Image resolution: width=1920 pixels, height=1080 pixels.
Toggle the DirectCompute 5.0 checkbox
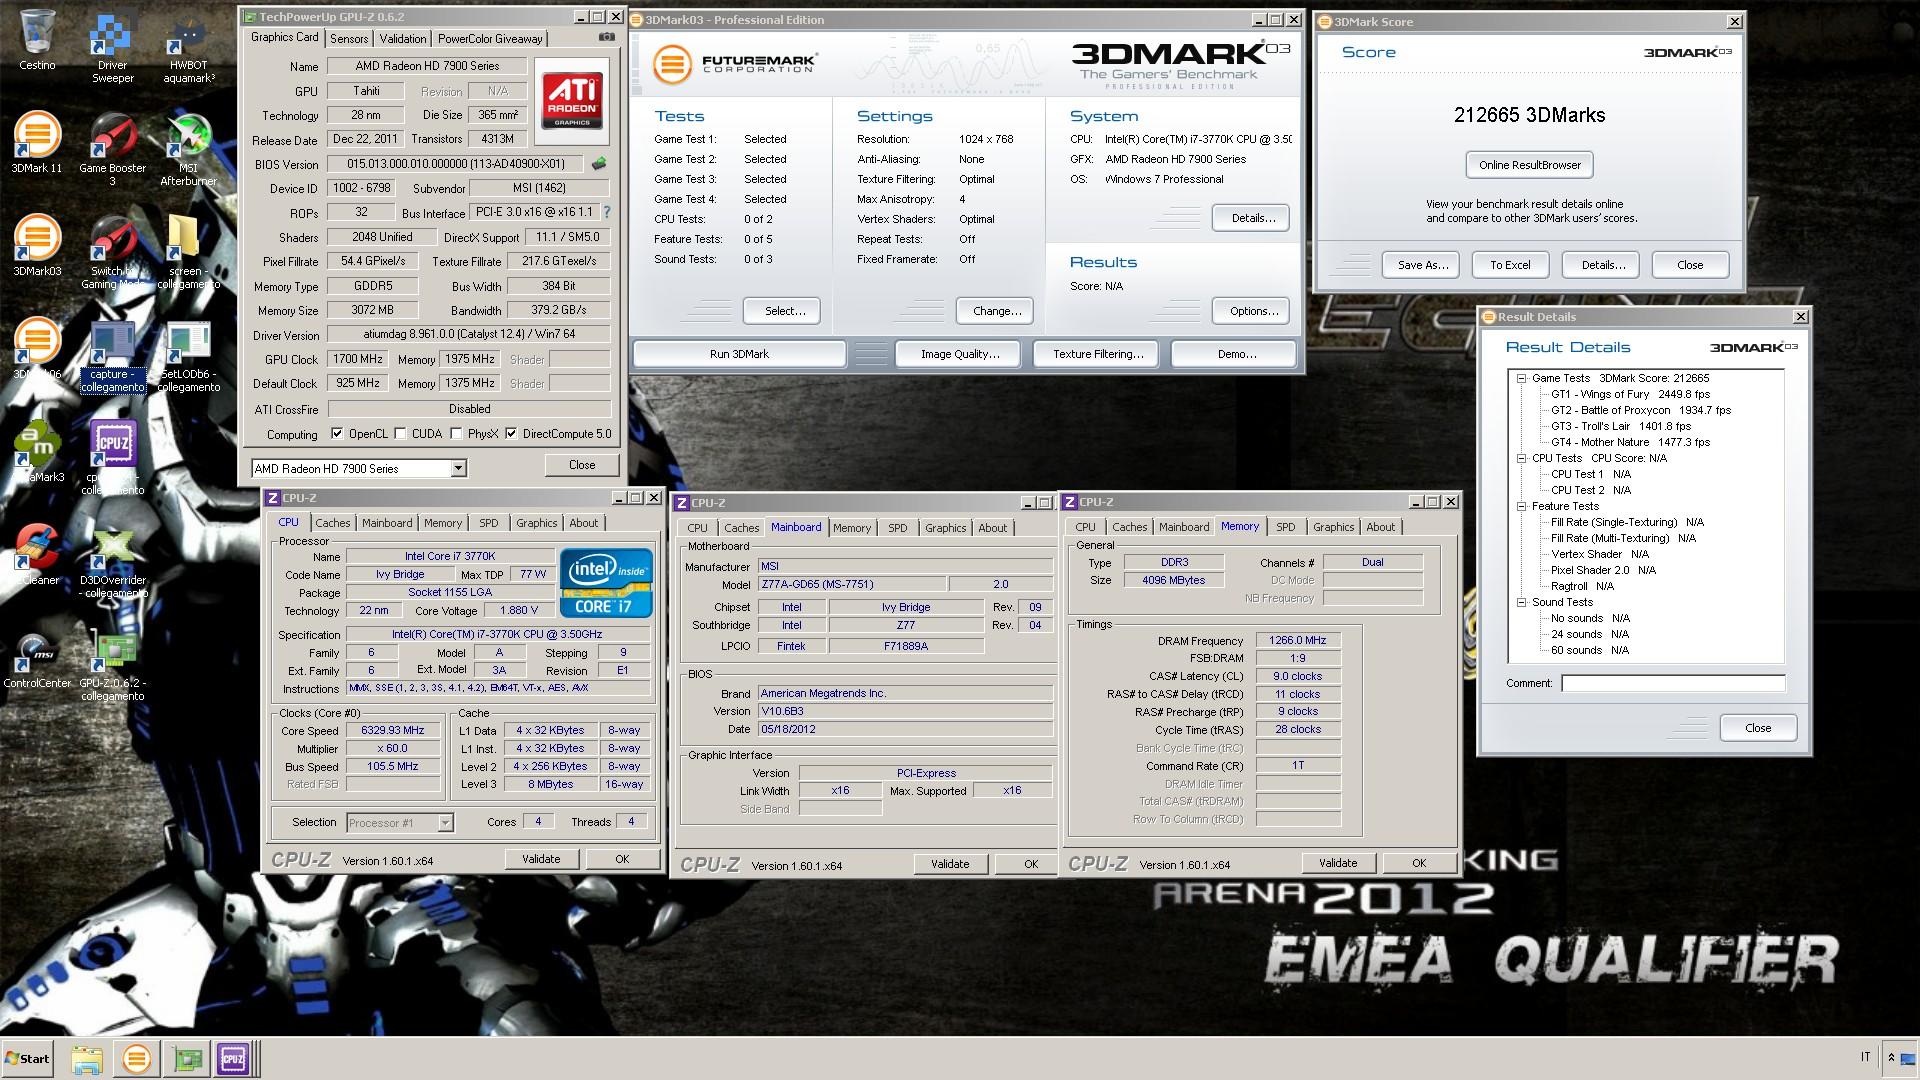[512, 434]
